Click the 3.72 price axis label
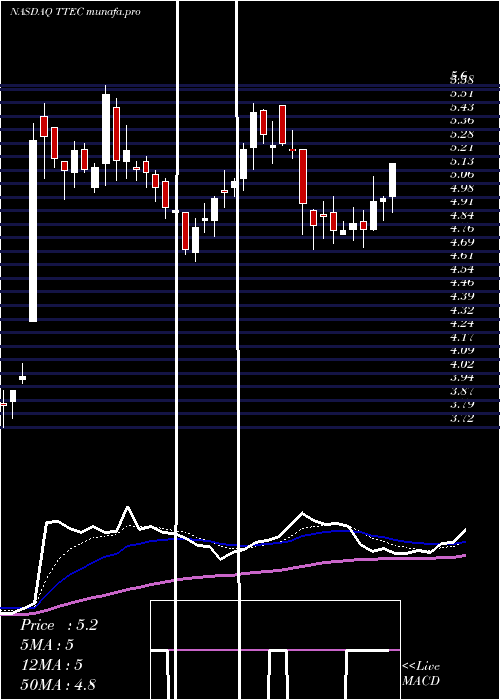The width and height of the screenshot is (500, 700). point(462,418)
